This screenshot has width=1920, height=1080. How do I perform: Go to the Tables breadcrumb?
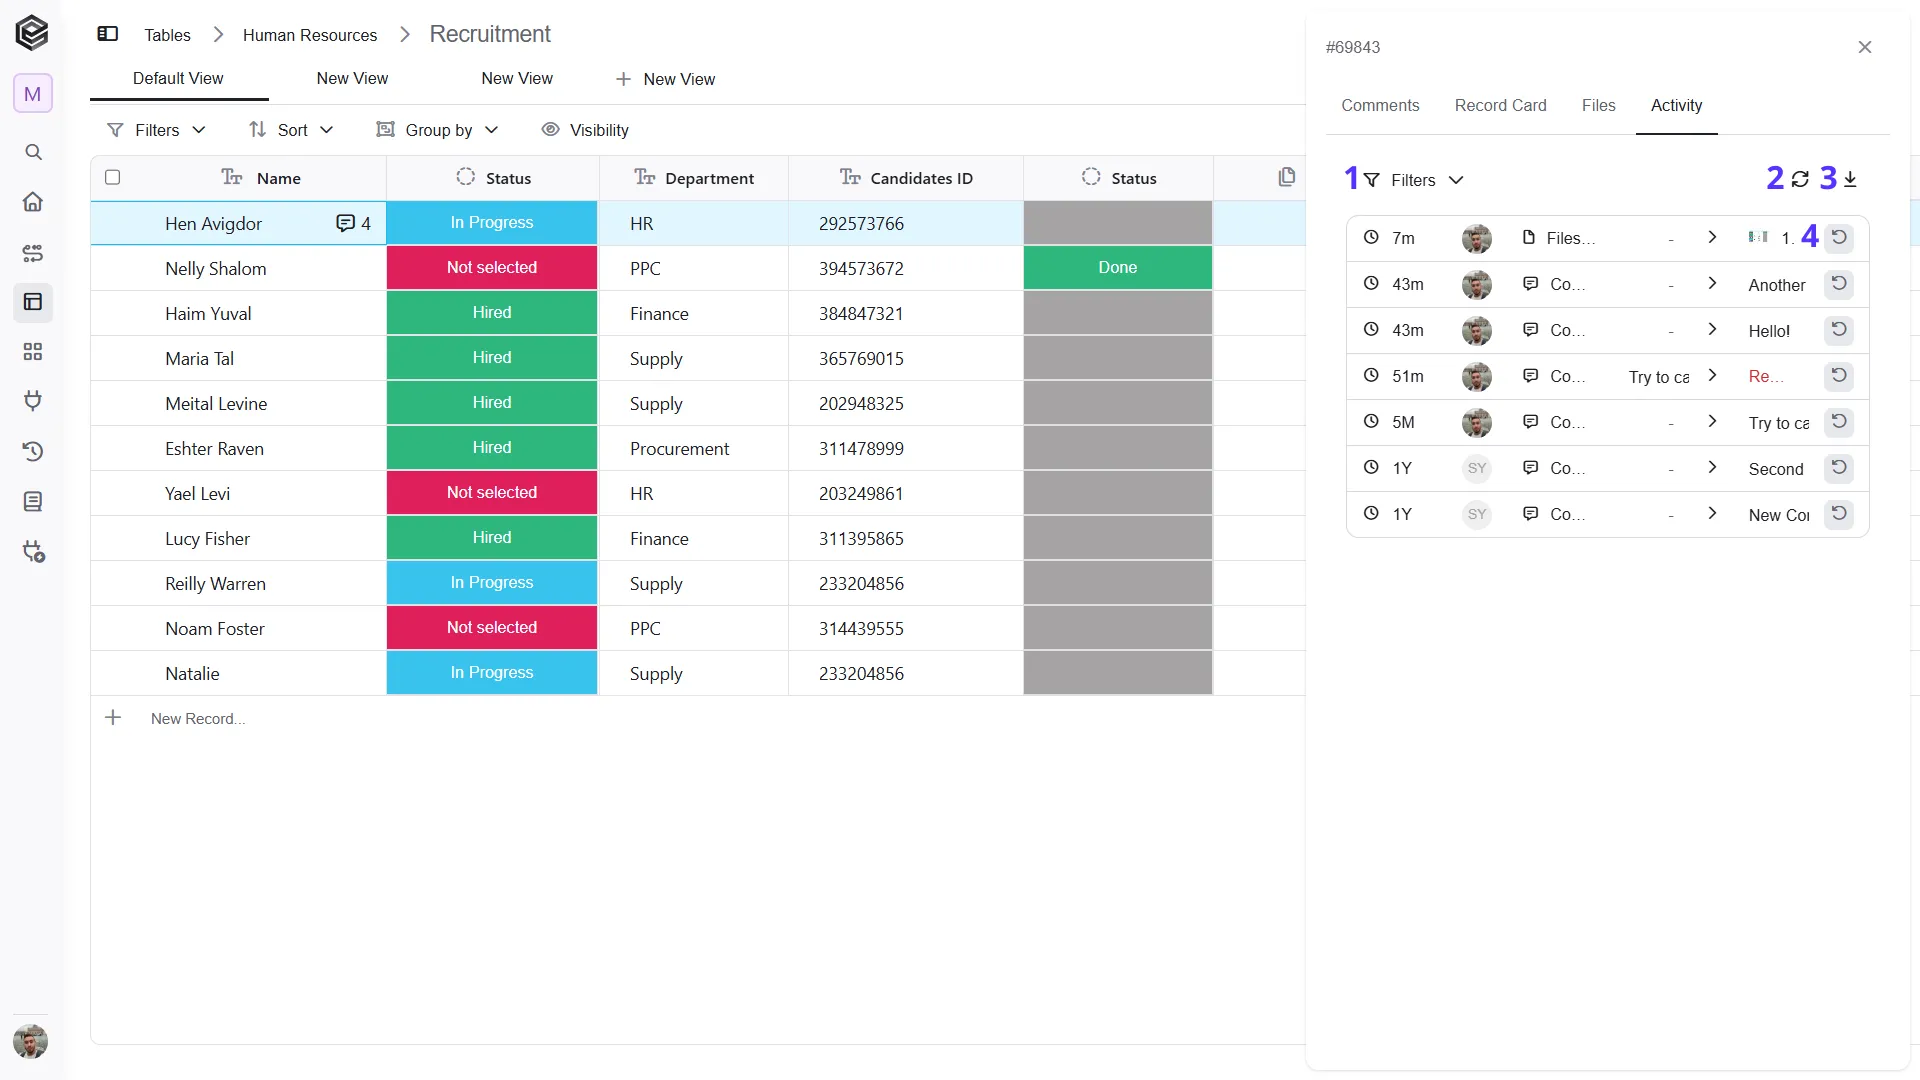[x=167, y=35]
